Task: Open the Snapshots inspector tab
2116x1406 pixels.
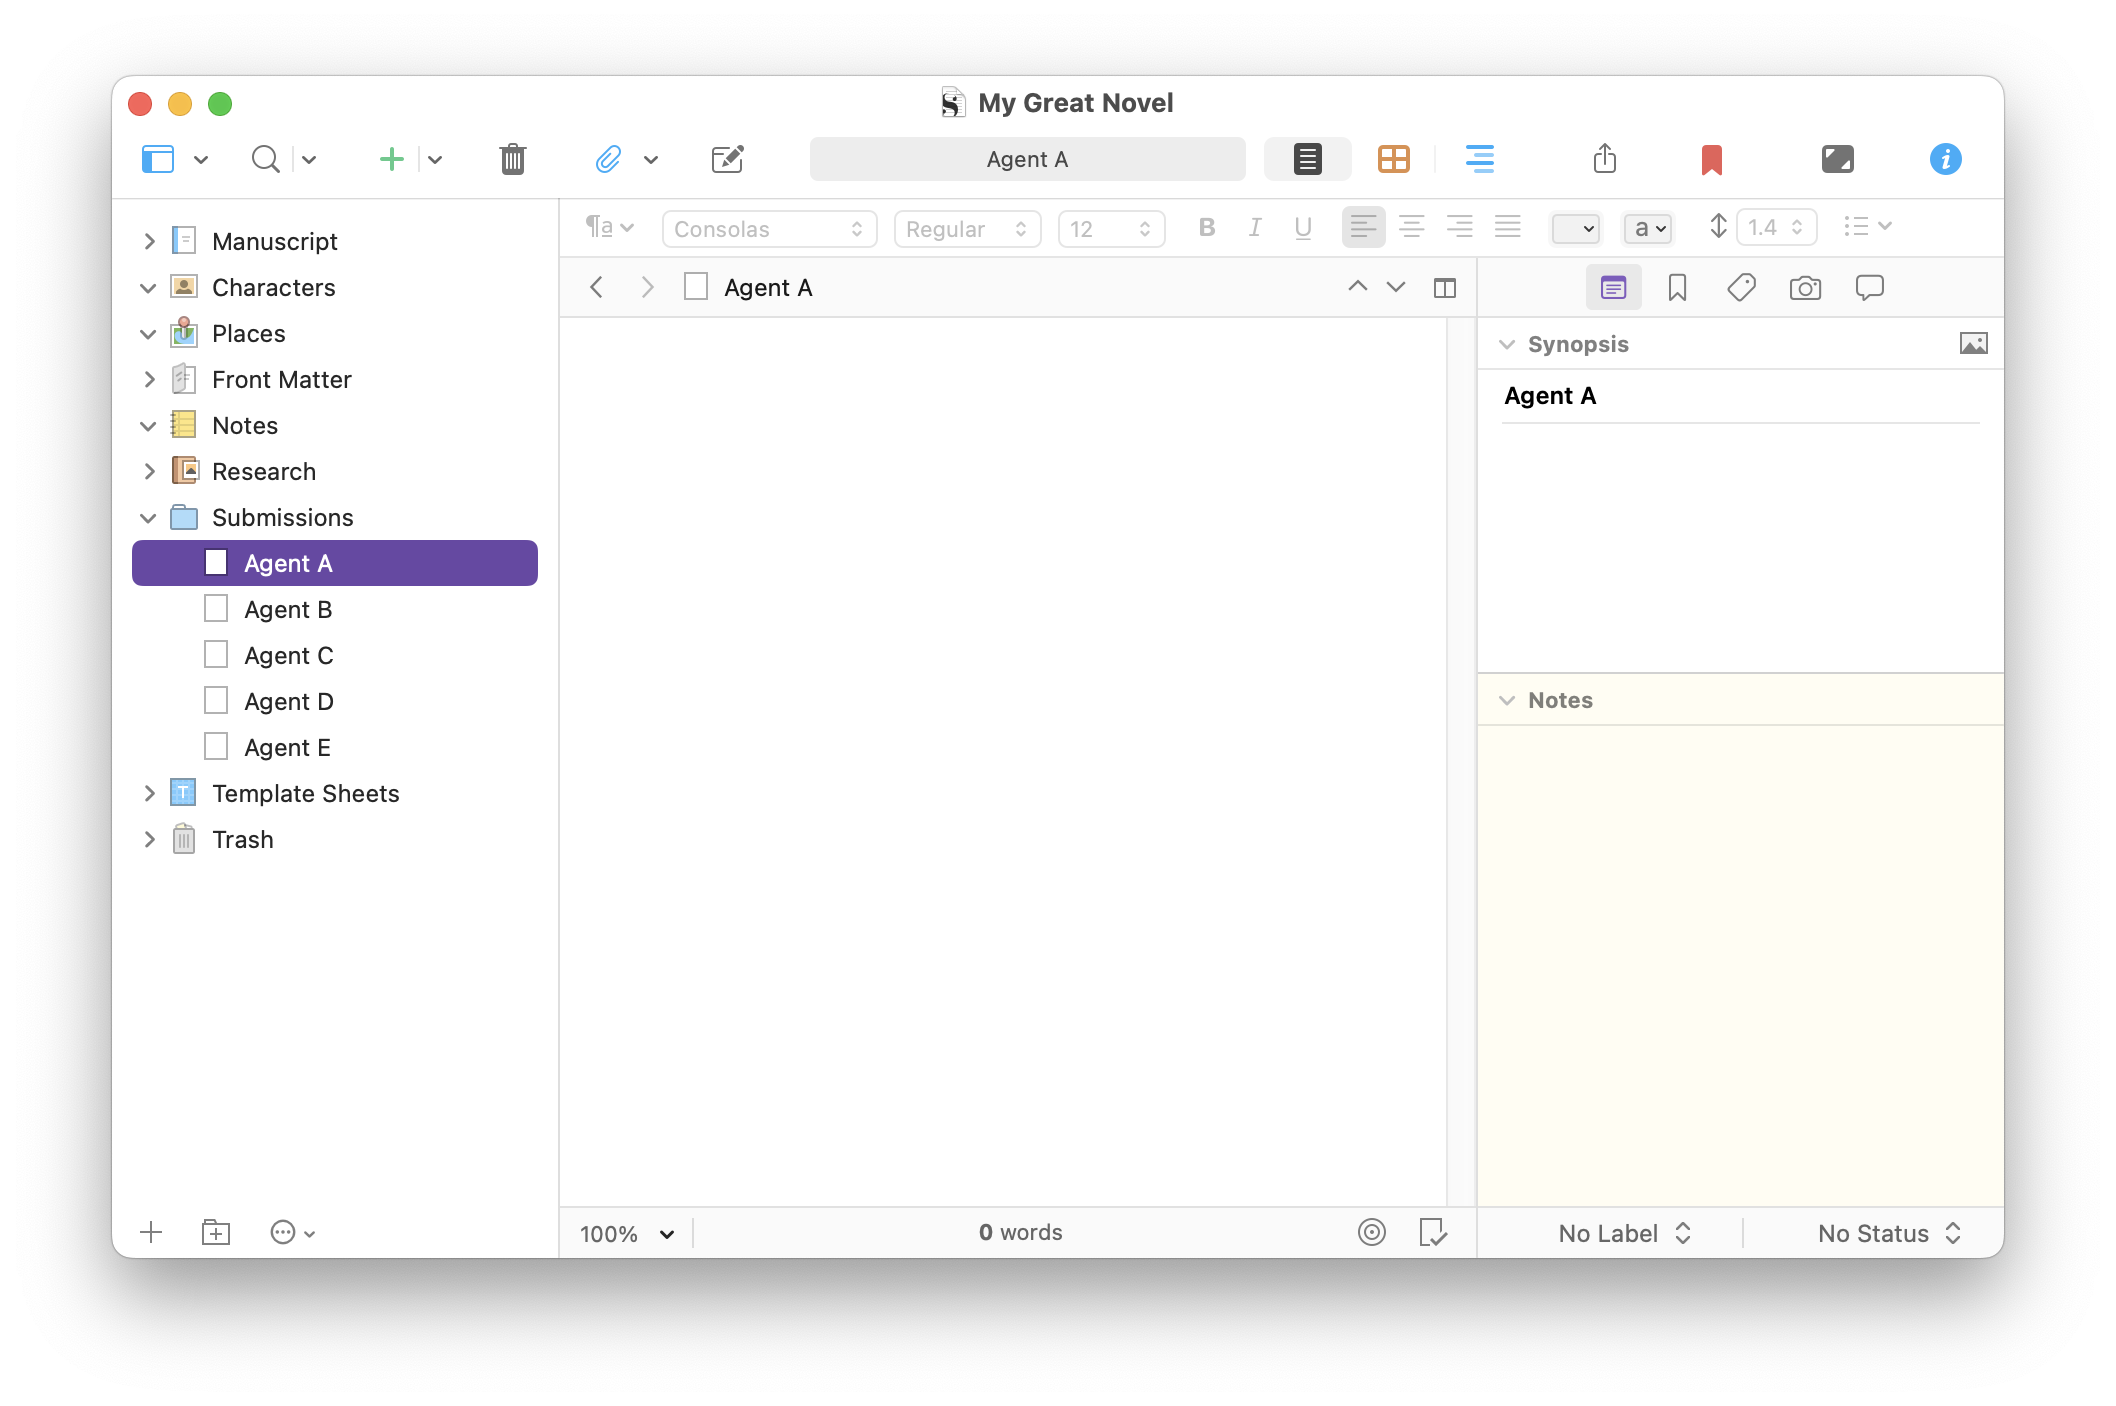Action: point(1804,288)
